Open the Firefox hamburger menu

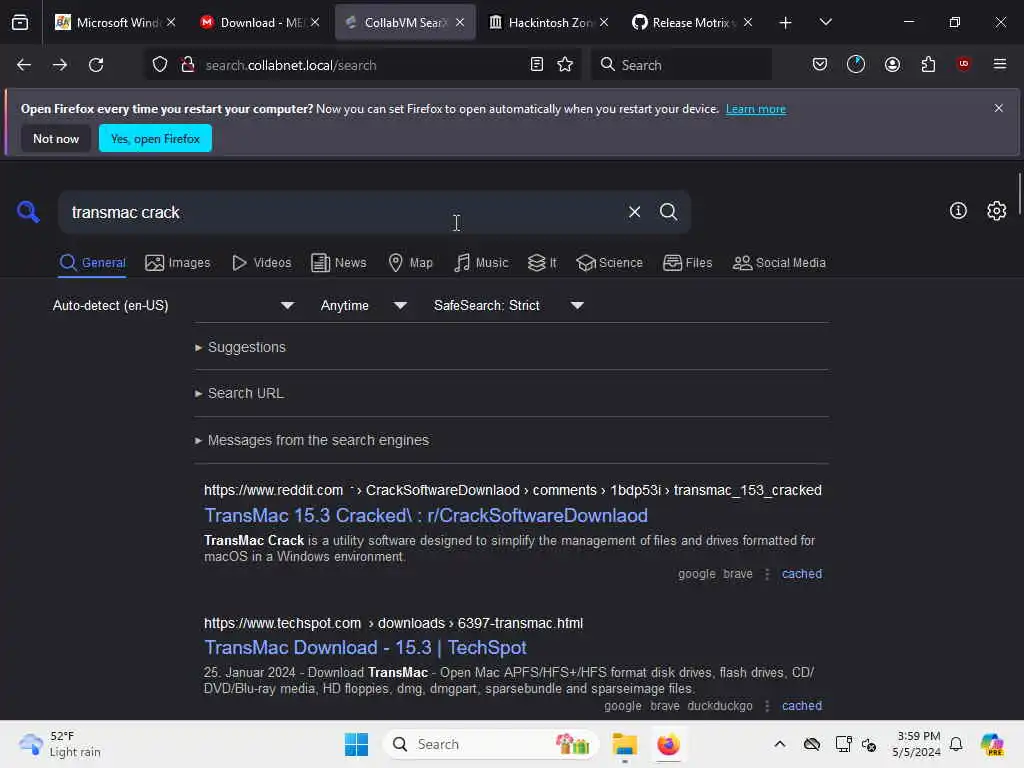point(999,64)
